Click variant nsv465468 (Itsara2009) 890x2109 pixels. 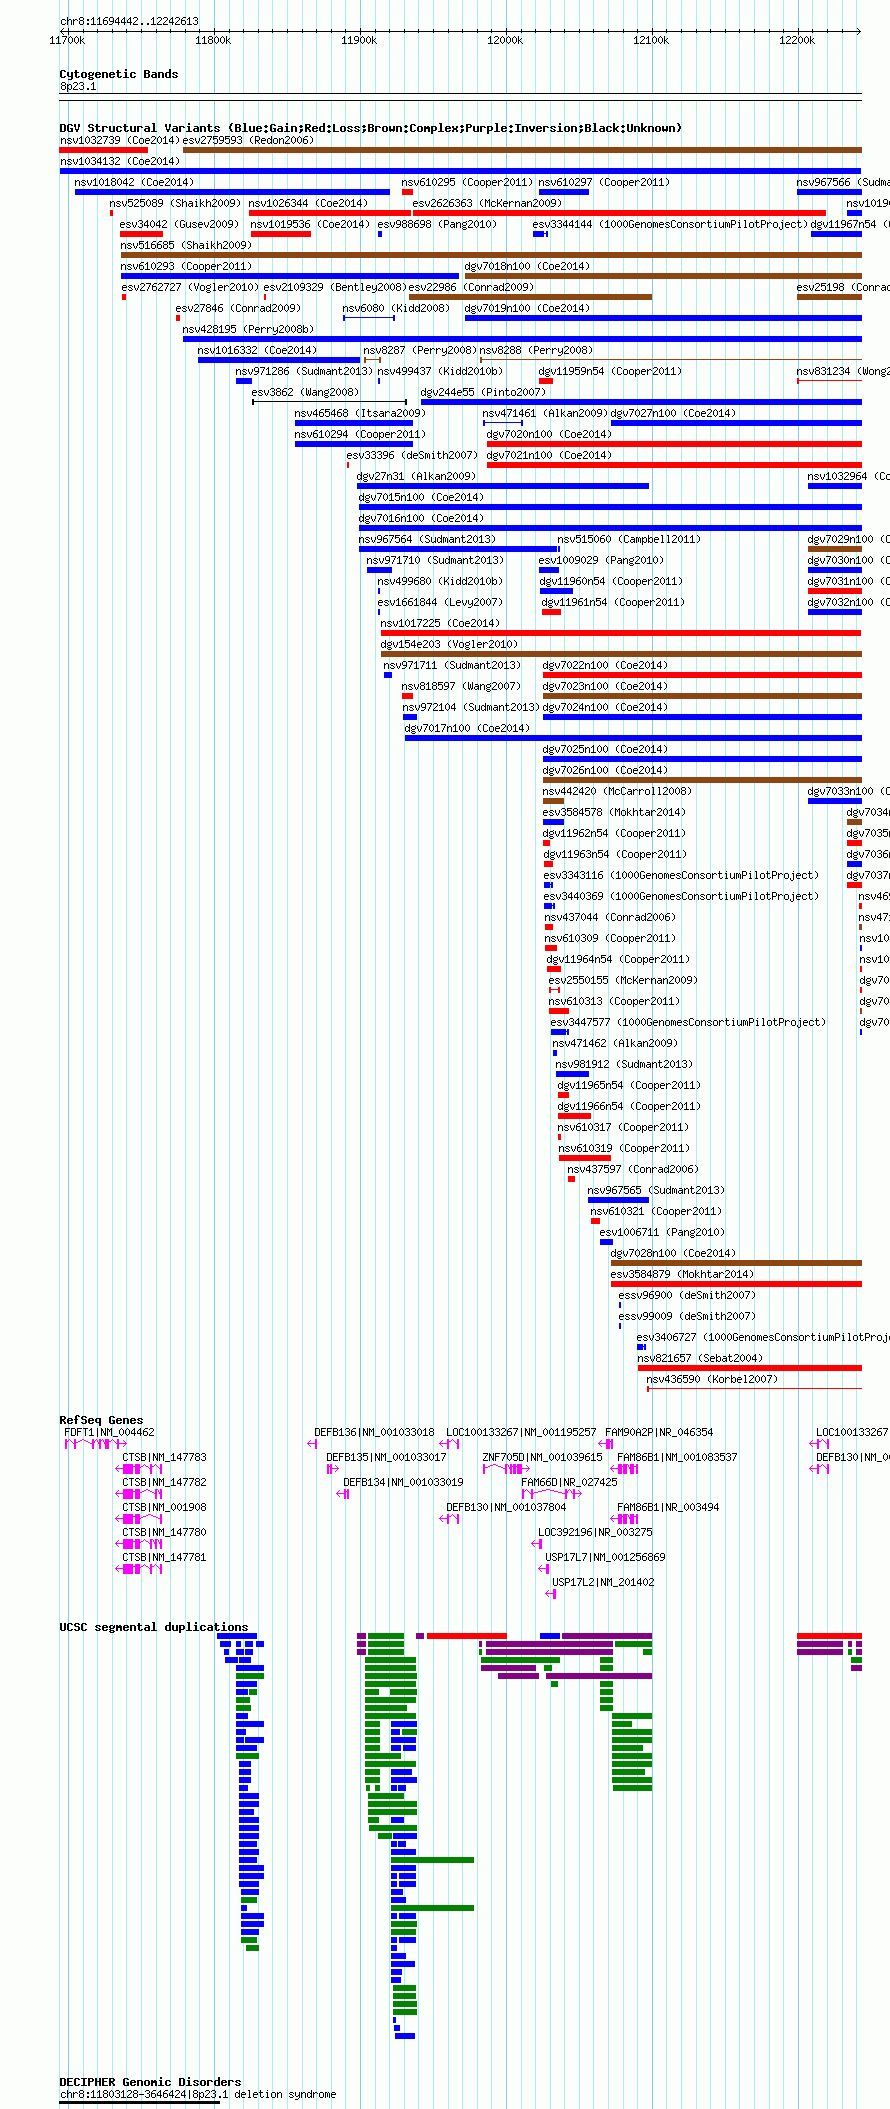pos(360,413)
